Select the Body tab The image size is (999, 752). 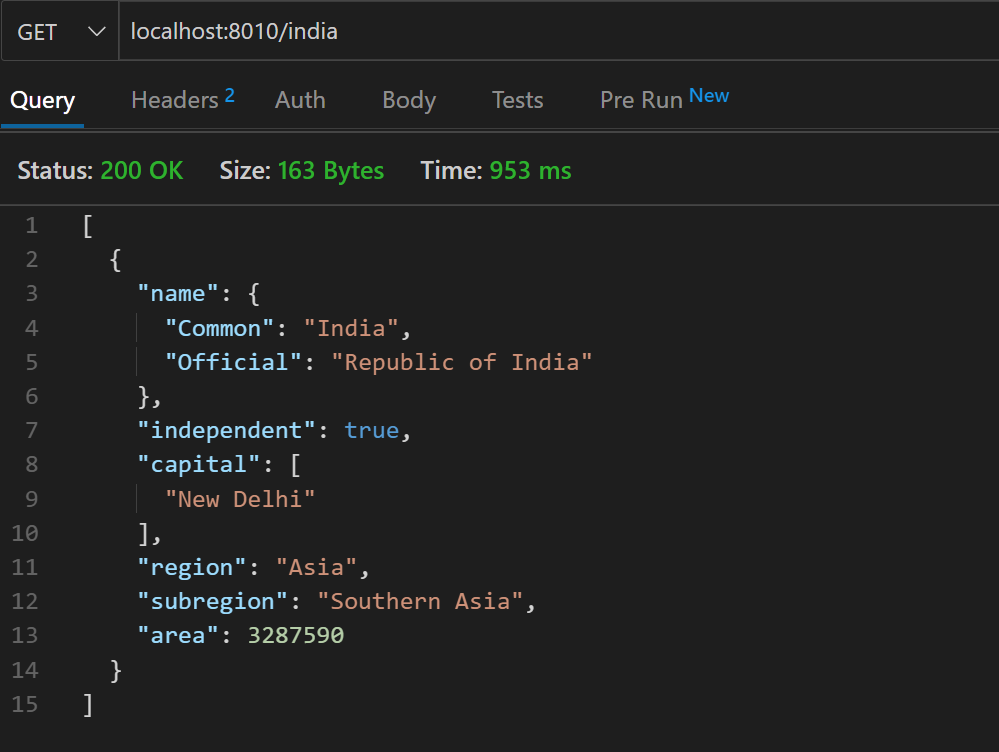coord(408,100)
